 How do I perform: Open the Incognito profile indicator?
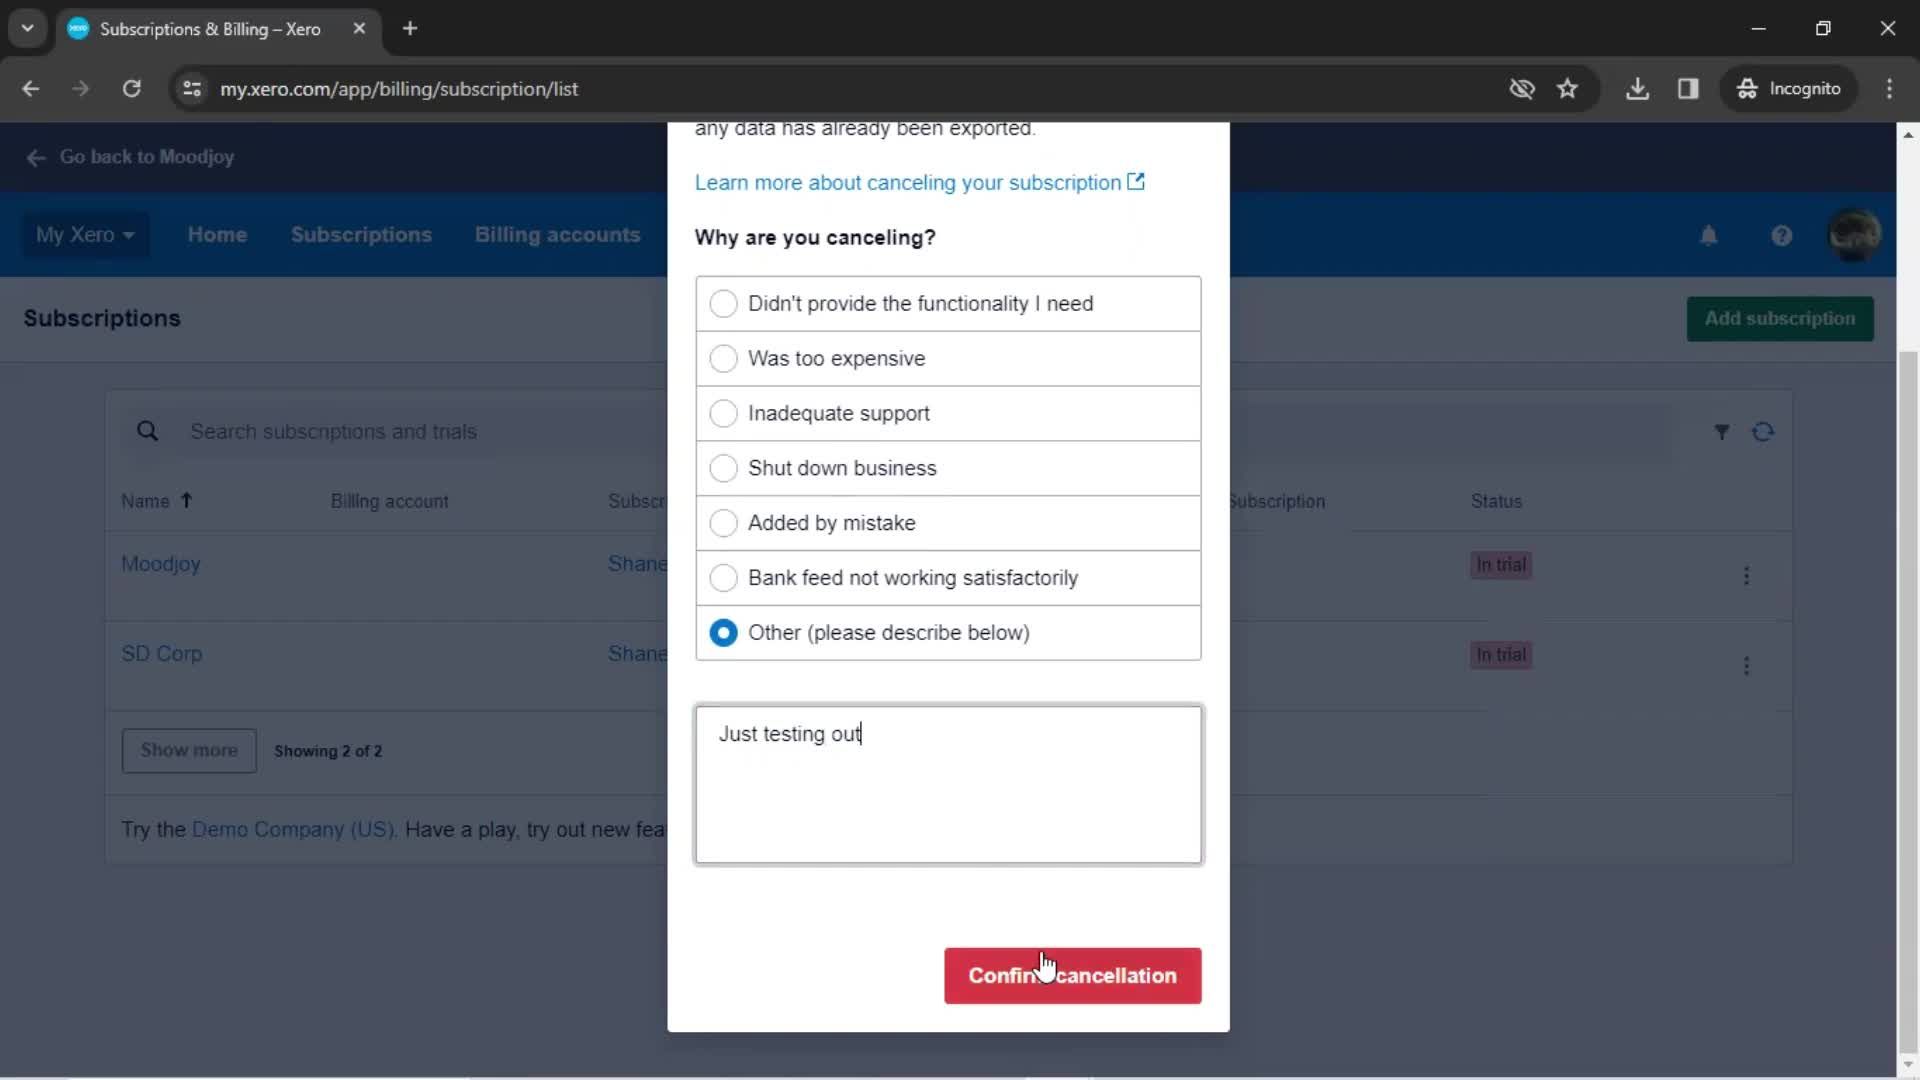click(x=1788, y=89)
